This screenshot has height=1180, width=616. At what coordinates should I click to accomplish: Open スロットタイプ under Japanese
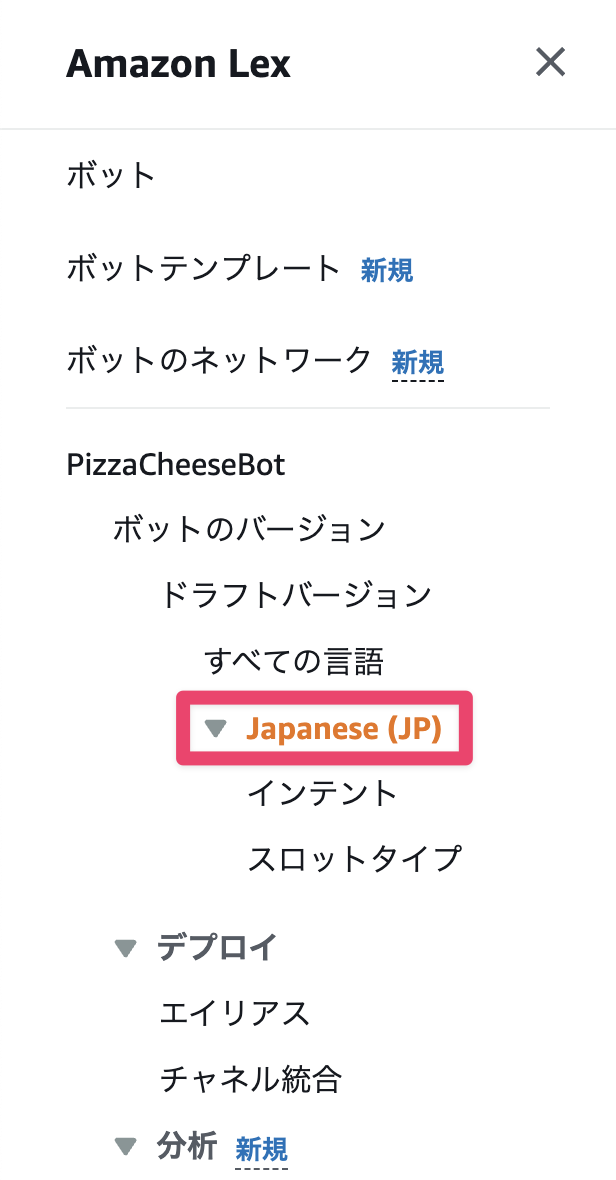coord(354,858)
